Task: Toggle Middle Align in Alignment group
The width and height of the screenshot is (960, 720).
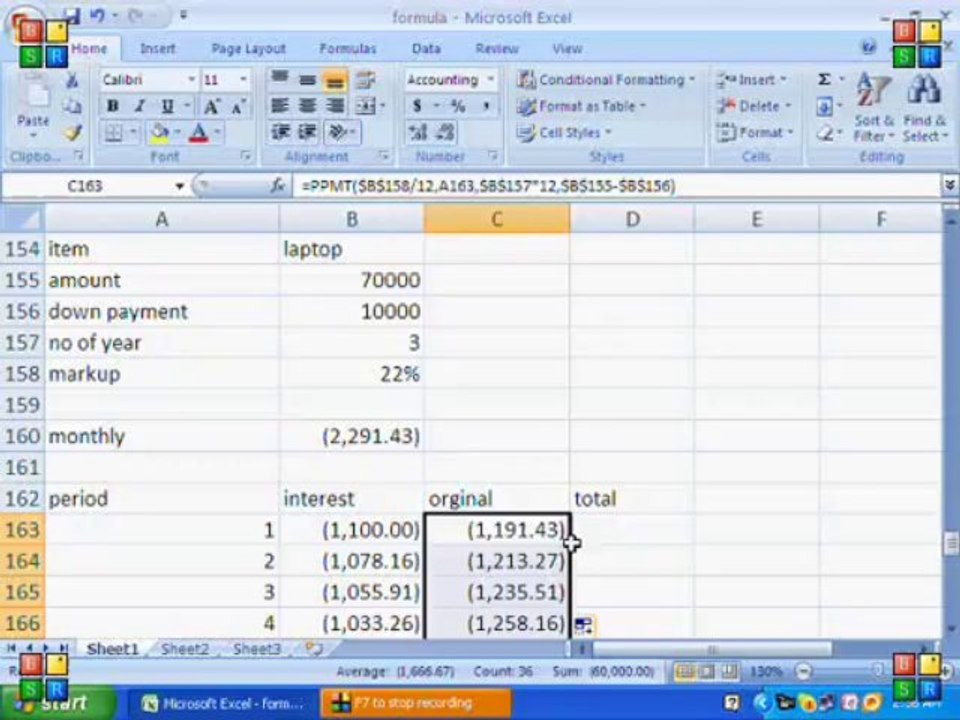Action: (307, 80)
